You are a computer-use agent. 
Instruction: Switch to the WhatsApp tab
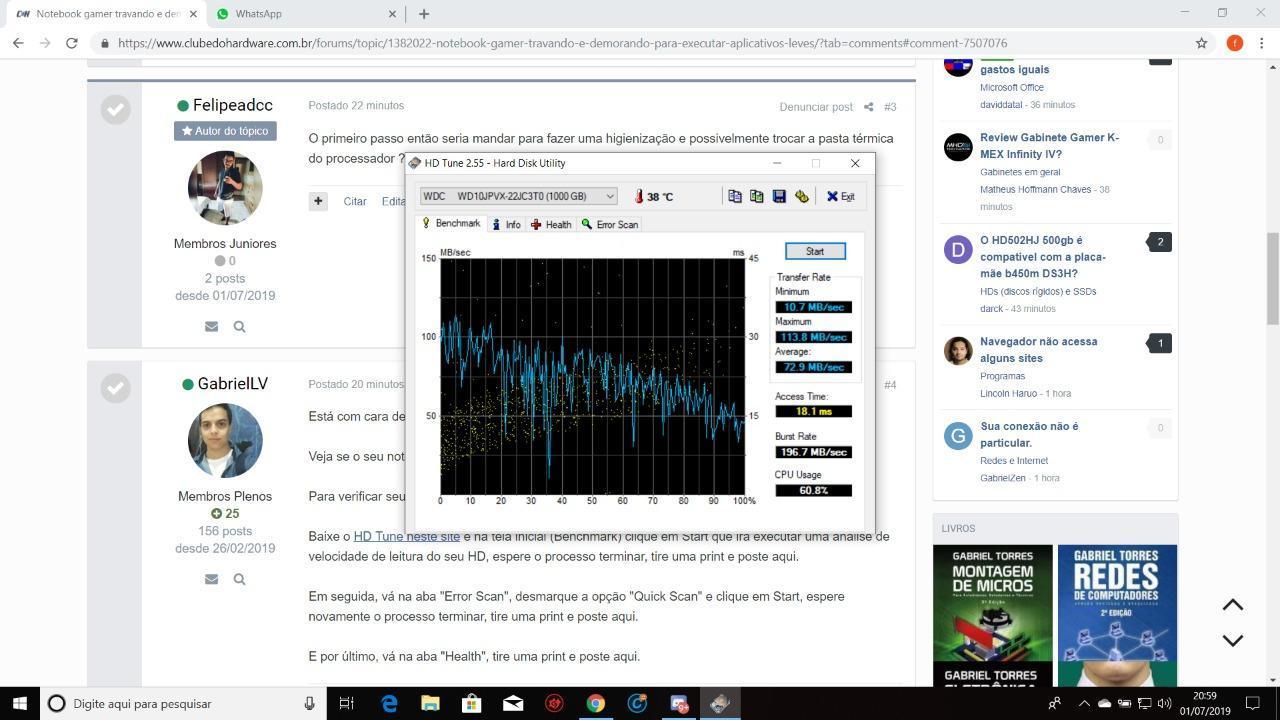tap(304, 14)
